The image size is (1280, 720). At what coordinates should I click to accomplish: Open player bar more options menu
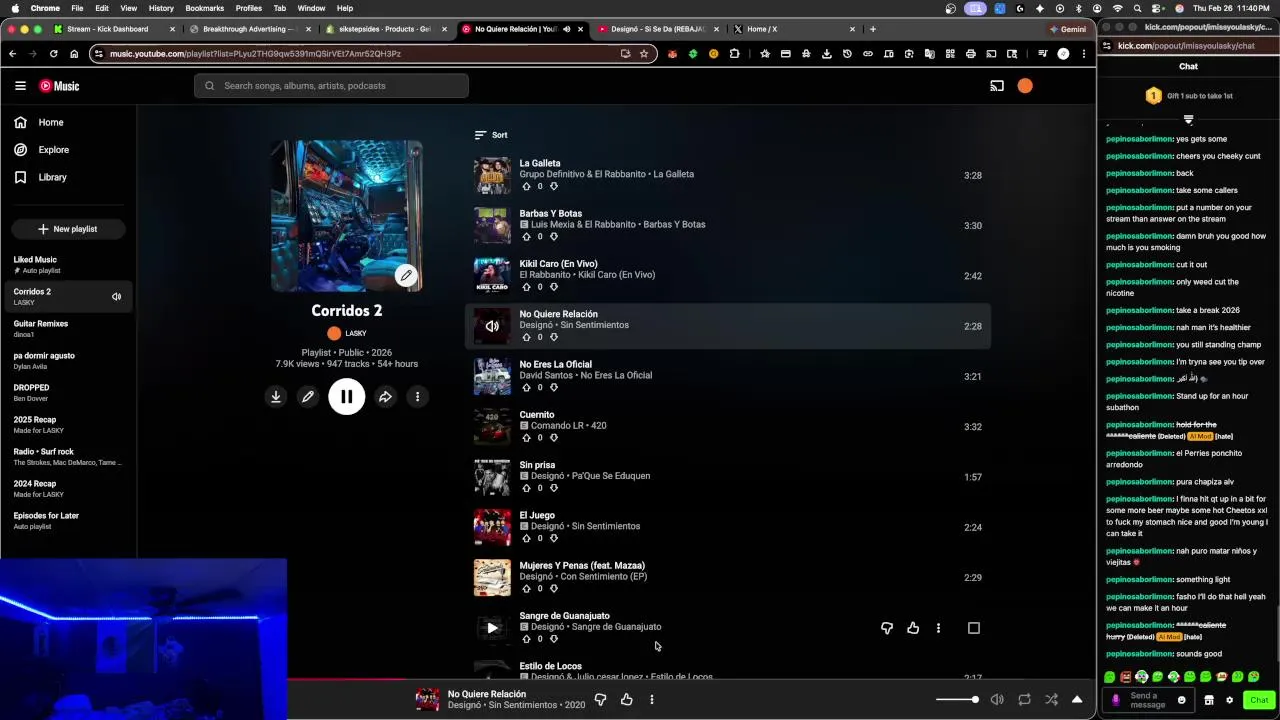(x=652, y=700)
